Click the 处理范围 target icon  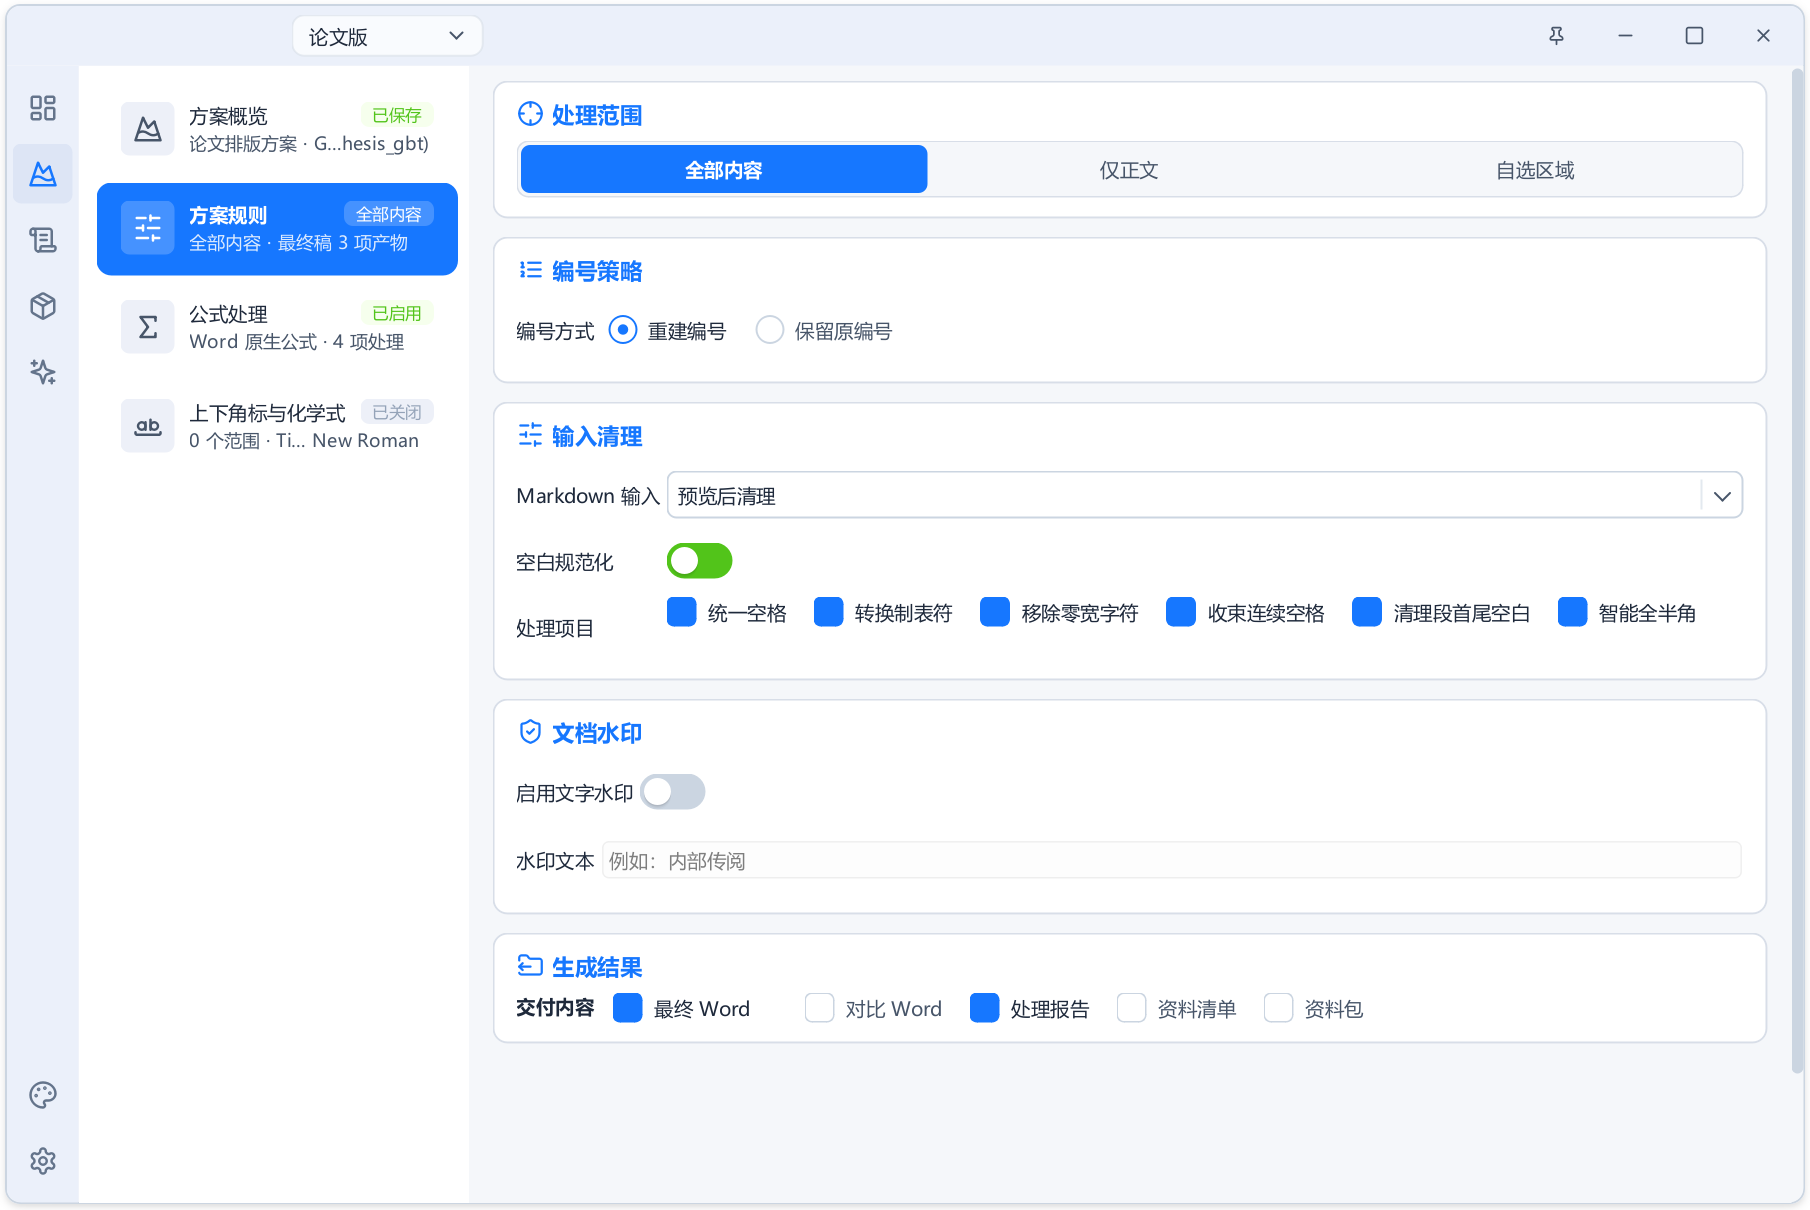pos(530,114)
